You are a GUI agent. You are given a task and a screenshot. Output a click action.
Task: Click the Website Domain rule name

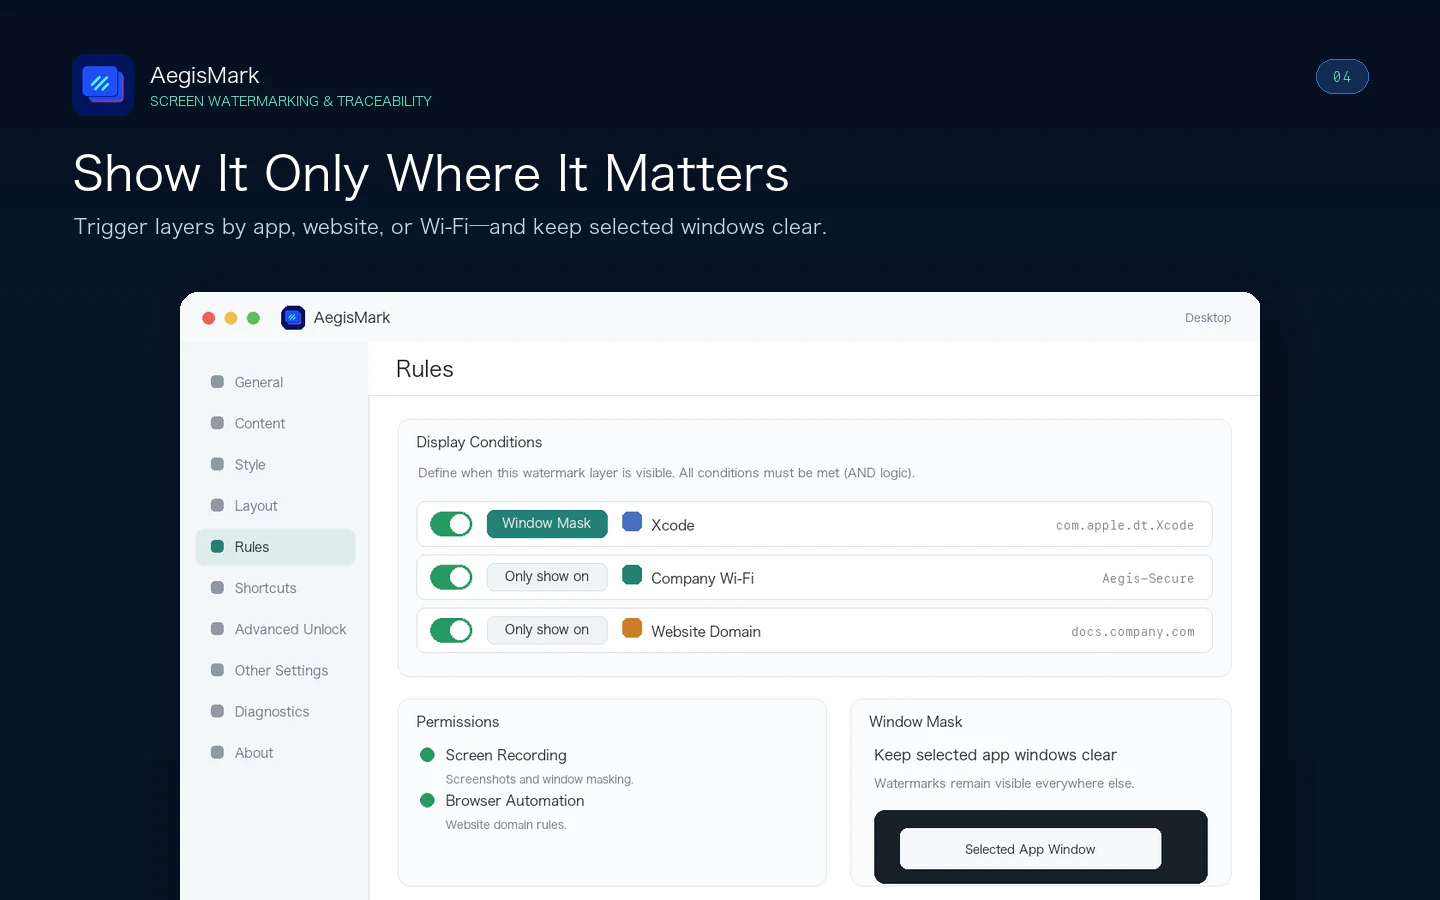coord(706,631)
